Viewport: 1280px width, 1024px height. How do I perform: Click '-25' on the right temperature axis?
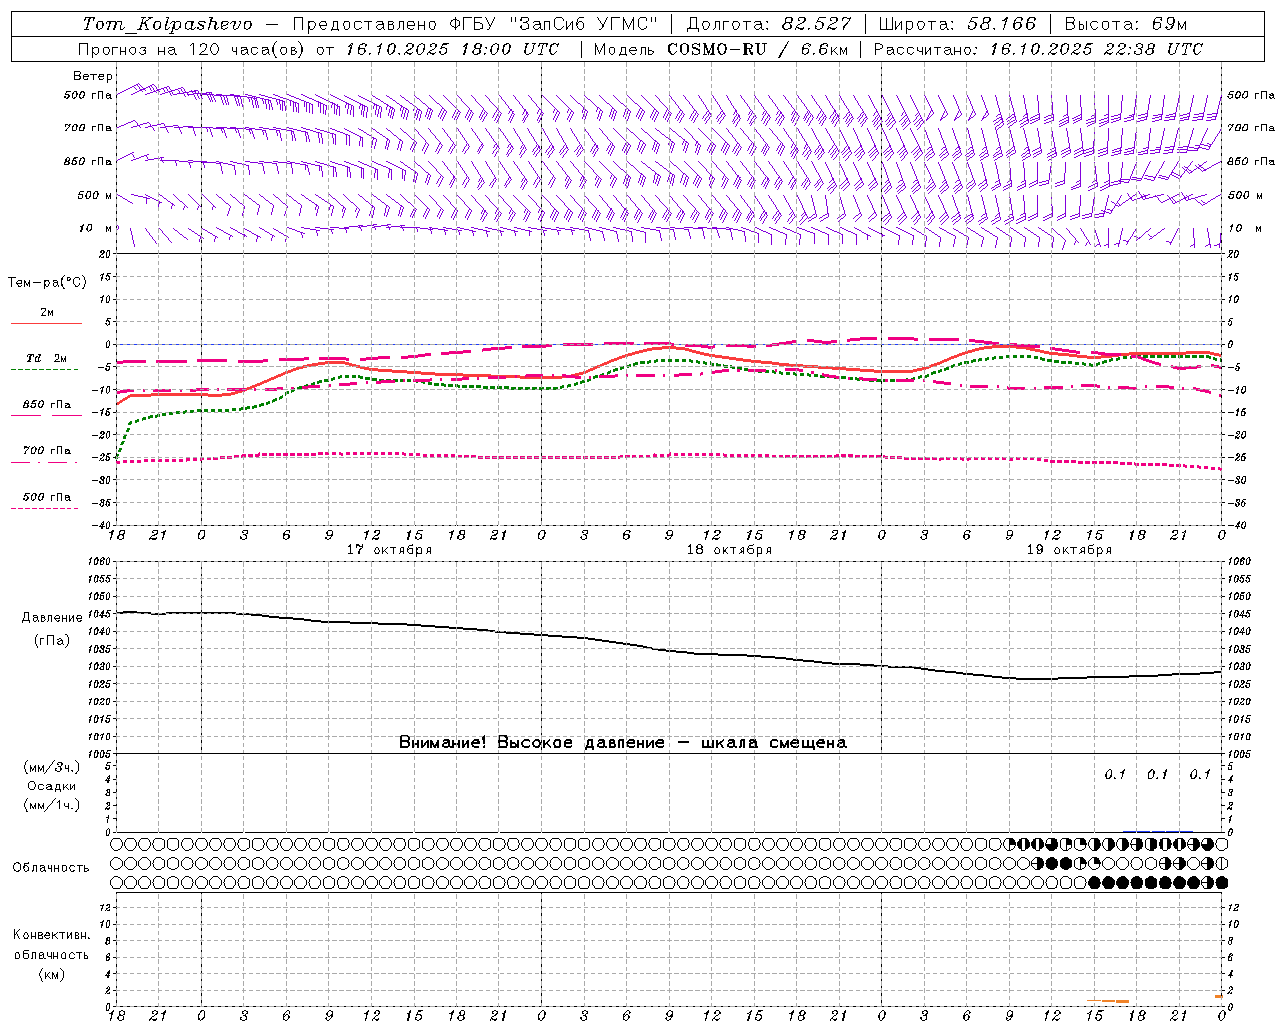1236,457
